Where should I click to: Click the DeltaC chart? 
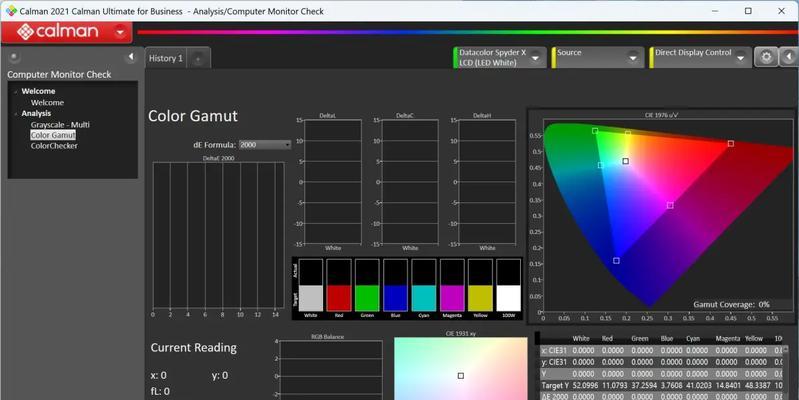[410, 182]
